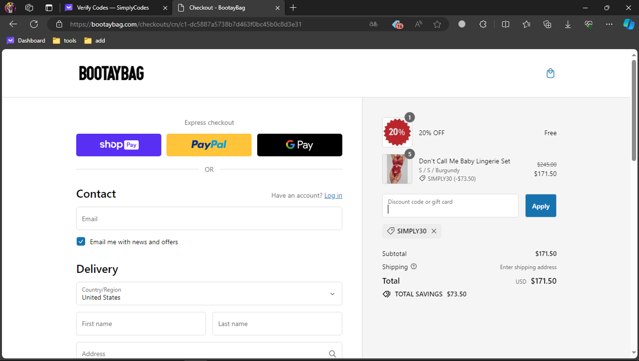Open the add bookmarks folder
This screenshot has height=361, width=639.
point(95,41)
